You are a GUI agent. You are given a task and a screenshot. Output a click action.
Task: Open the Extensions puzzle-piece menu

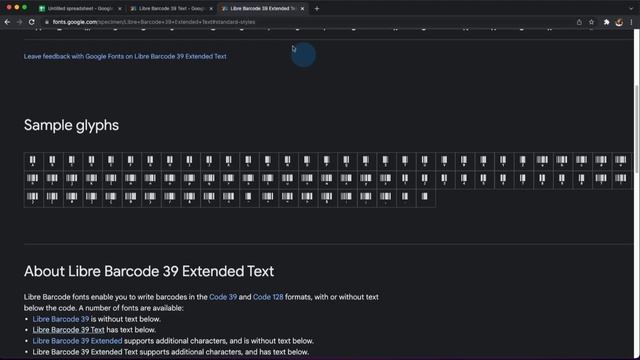[606, 22]
